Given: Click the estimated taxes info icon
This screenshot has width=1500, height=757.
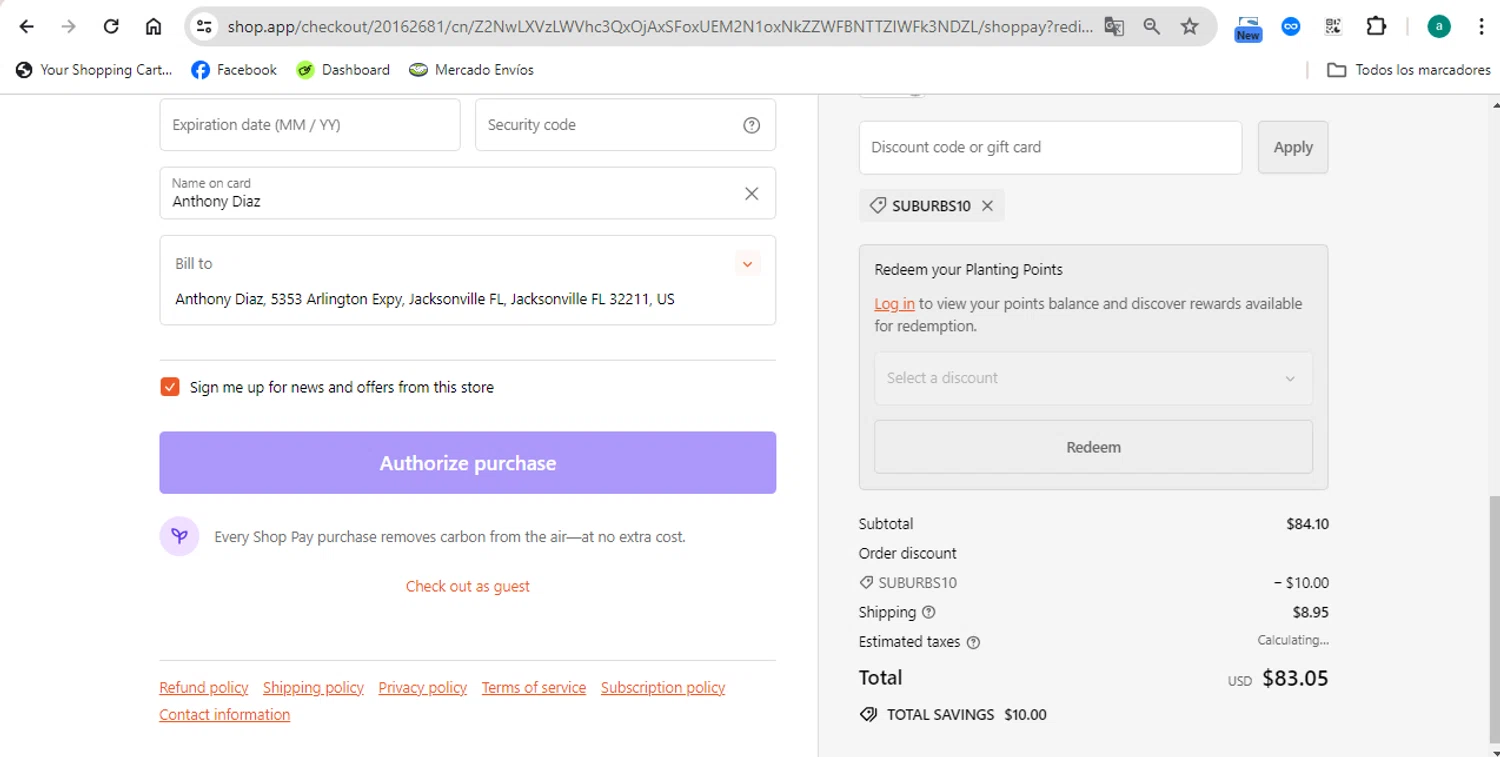Looking at the screenshot, I should [973, 642].
